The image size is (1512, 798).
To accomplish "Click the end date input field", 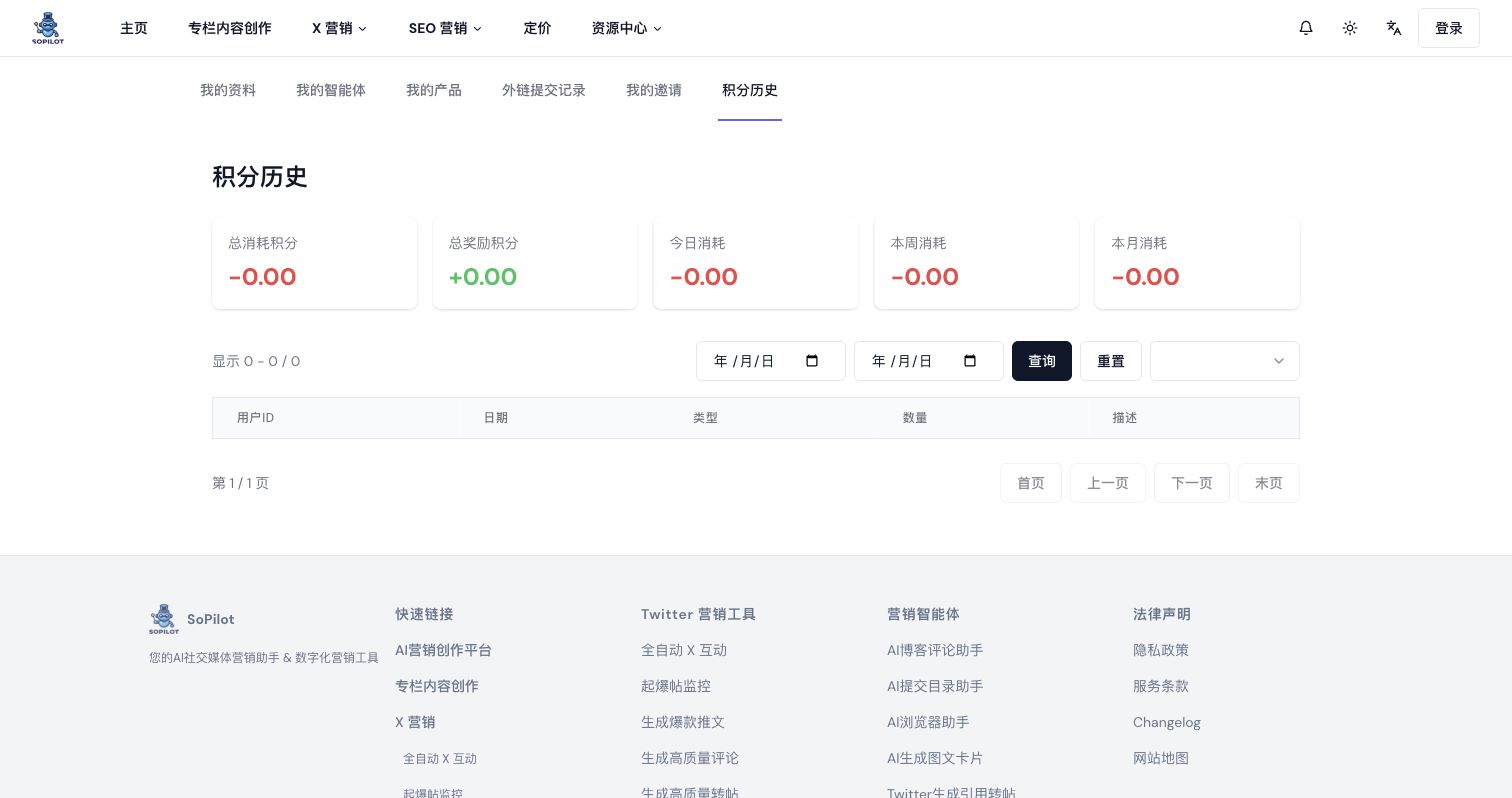I will [929, 361].
